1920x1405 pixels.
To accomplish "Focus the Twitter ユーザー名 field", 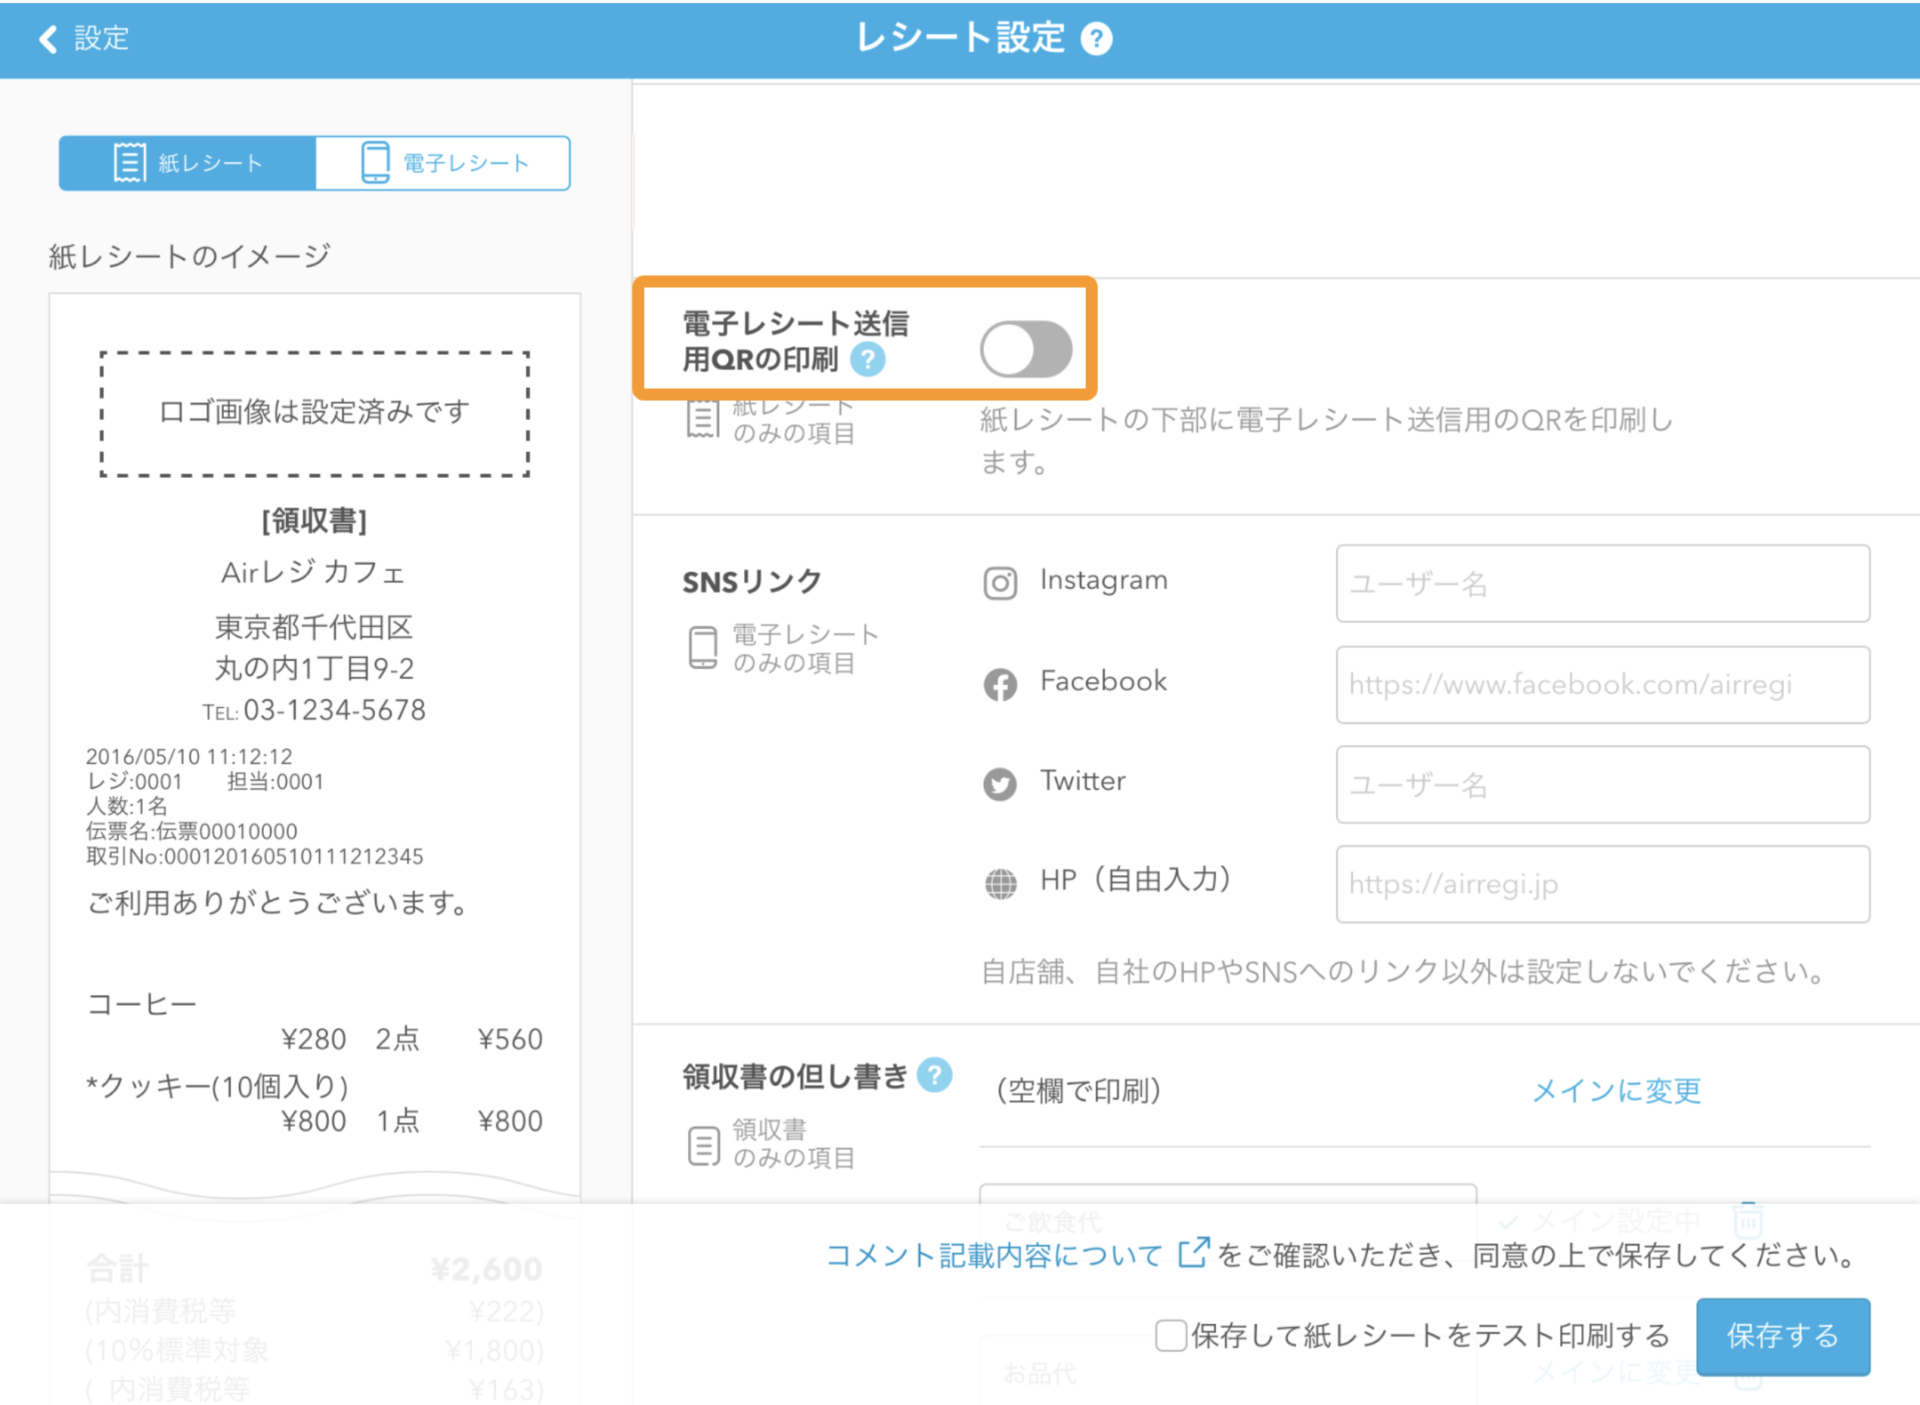I will [x=1602, y=784].
